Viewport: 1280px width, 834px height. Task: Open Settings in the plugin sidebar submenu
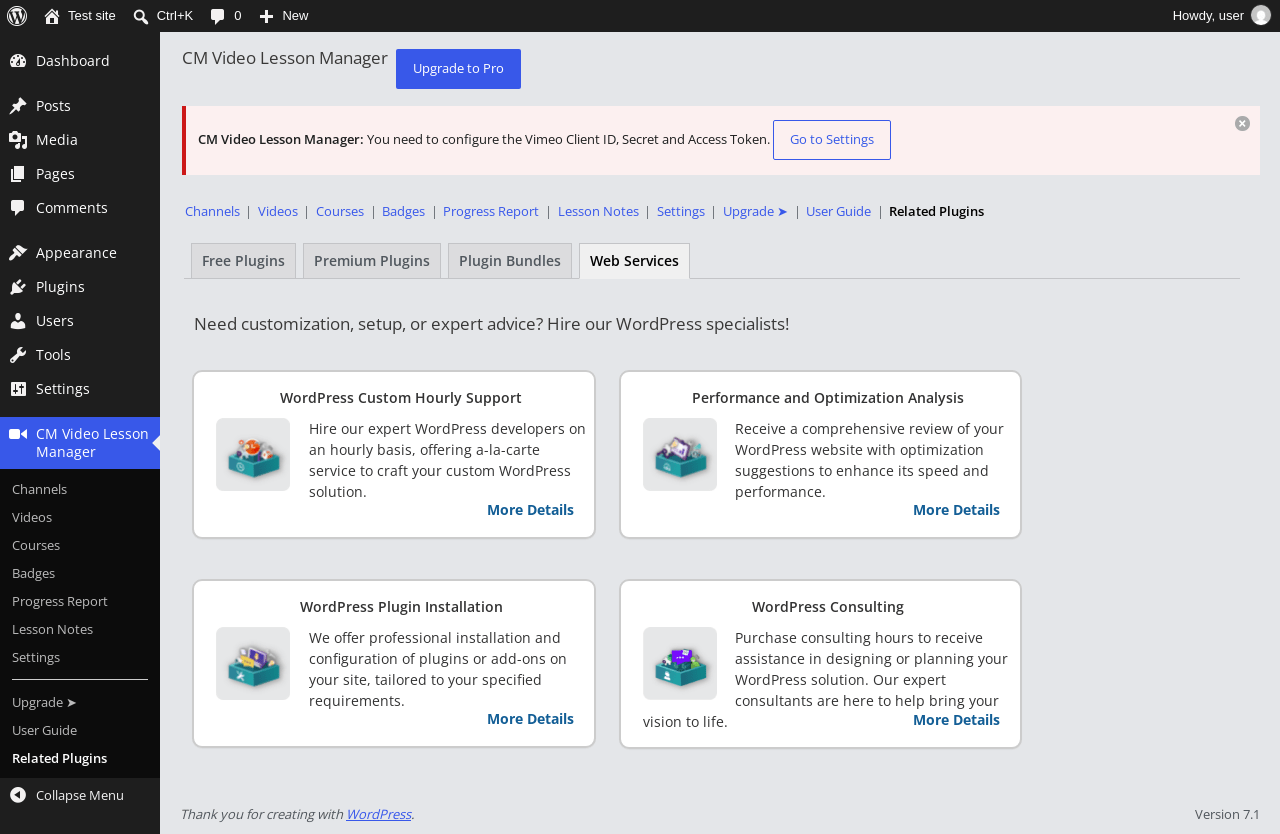(x=80, y=657)
